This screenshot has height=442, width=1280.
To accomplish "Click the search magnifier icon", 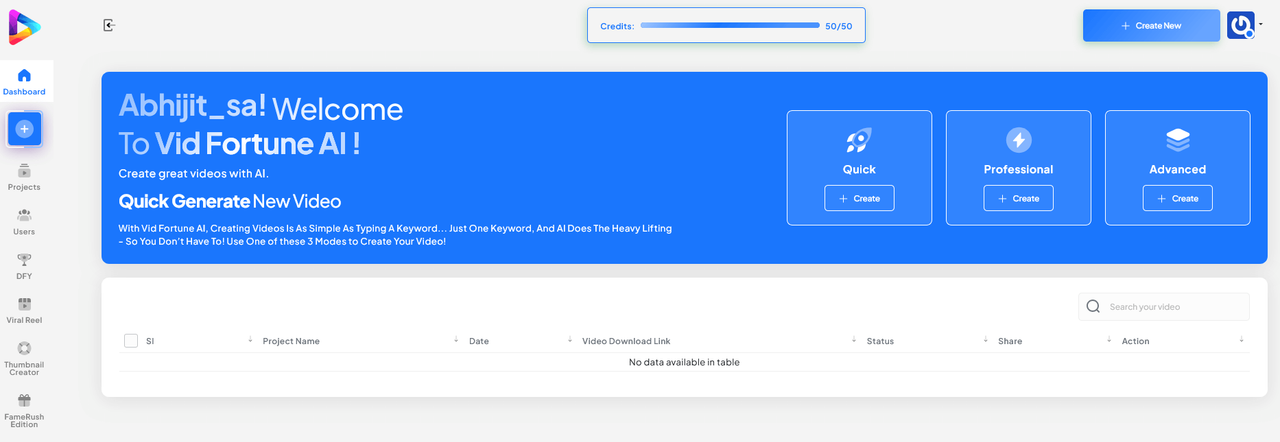I will 1093,307.
